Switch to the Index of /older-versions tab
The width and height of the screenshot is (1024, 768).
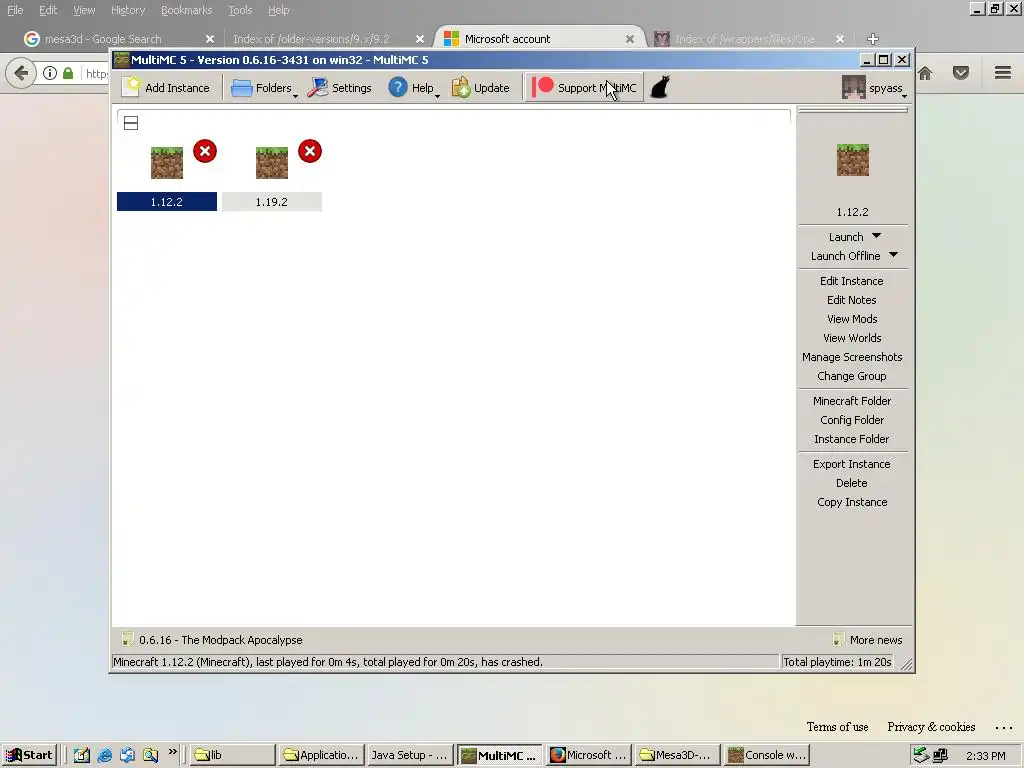coord(327,39)
